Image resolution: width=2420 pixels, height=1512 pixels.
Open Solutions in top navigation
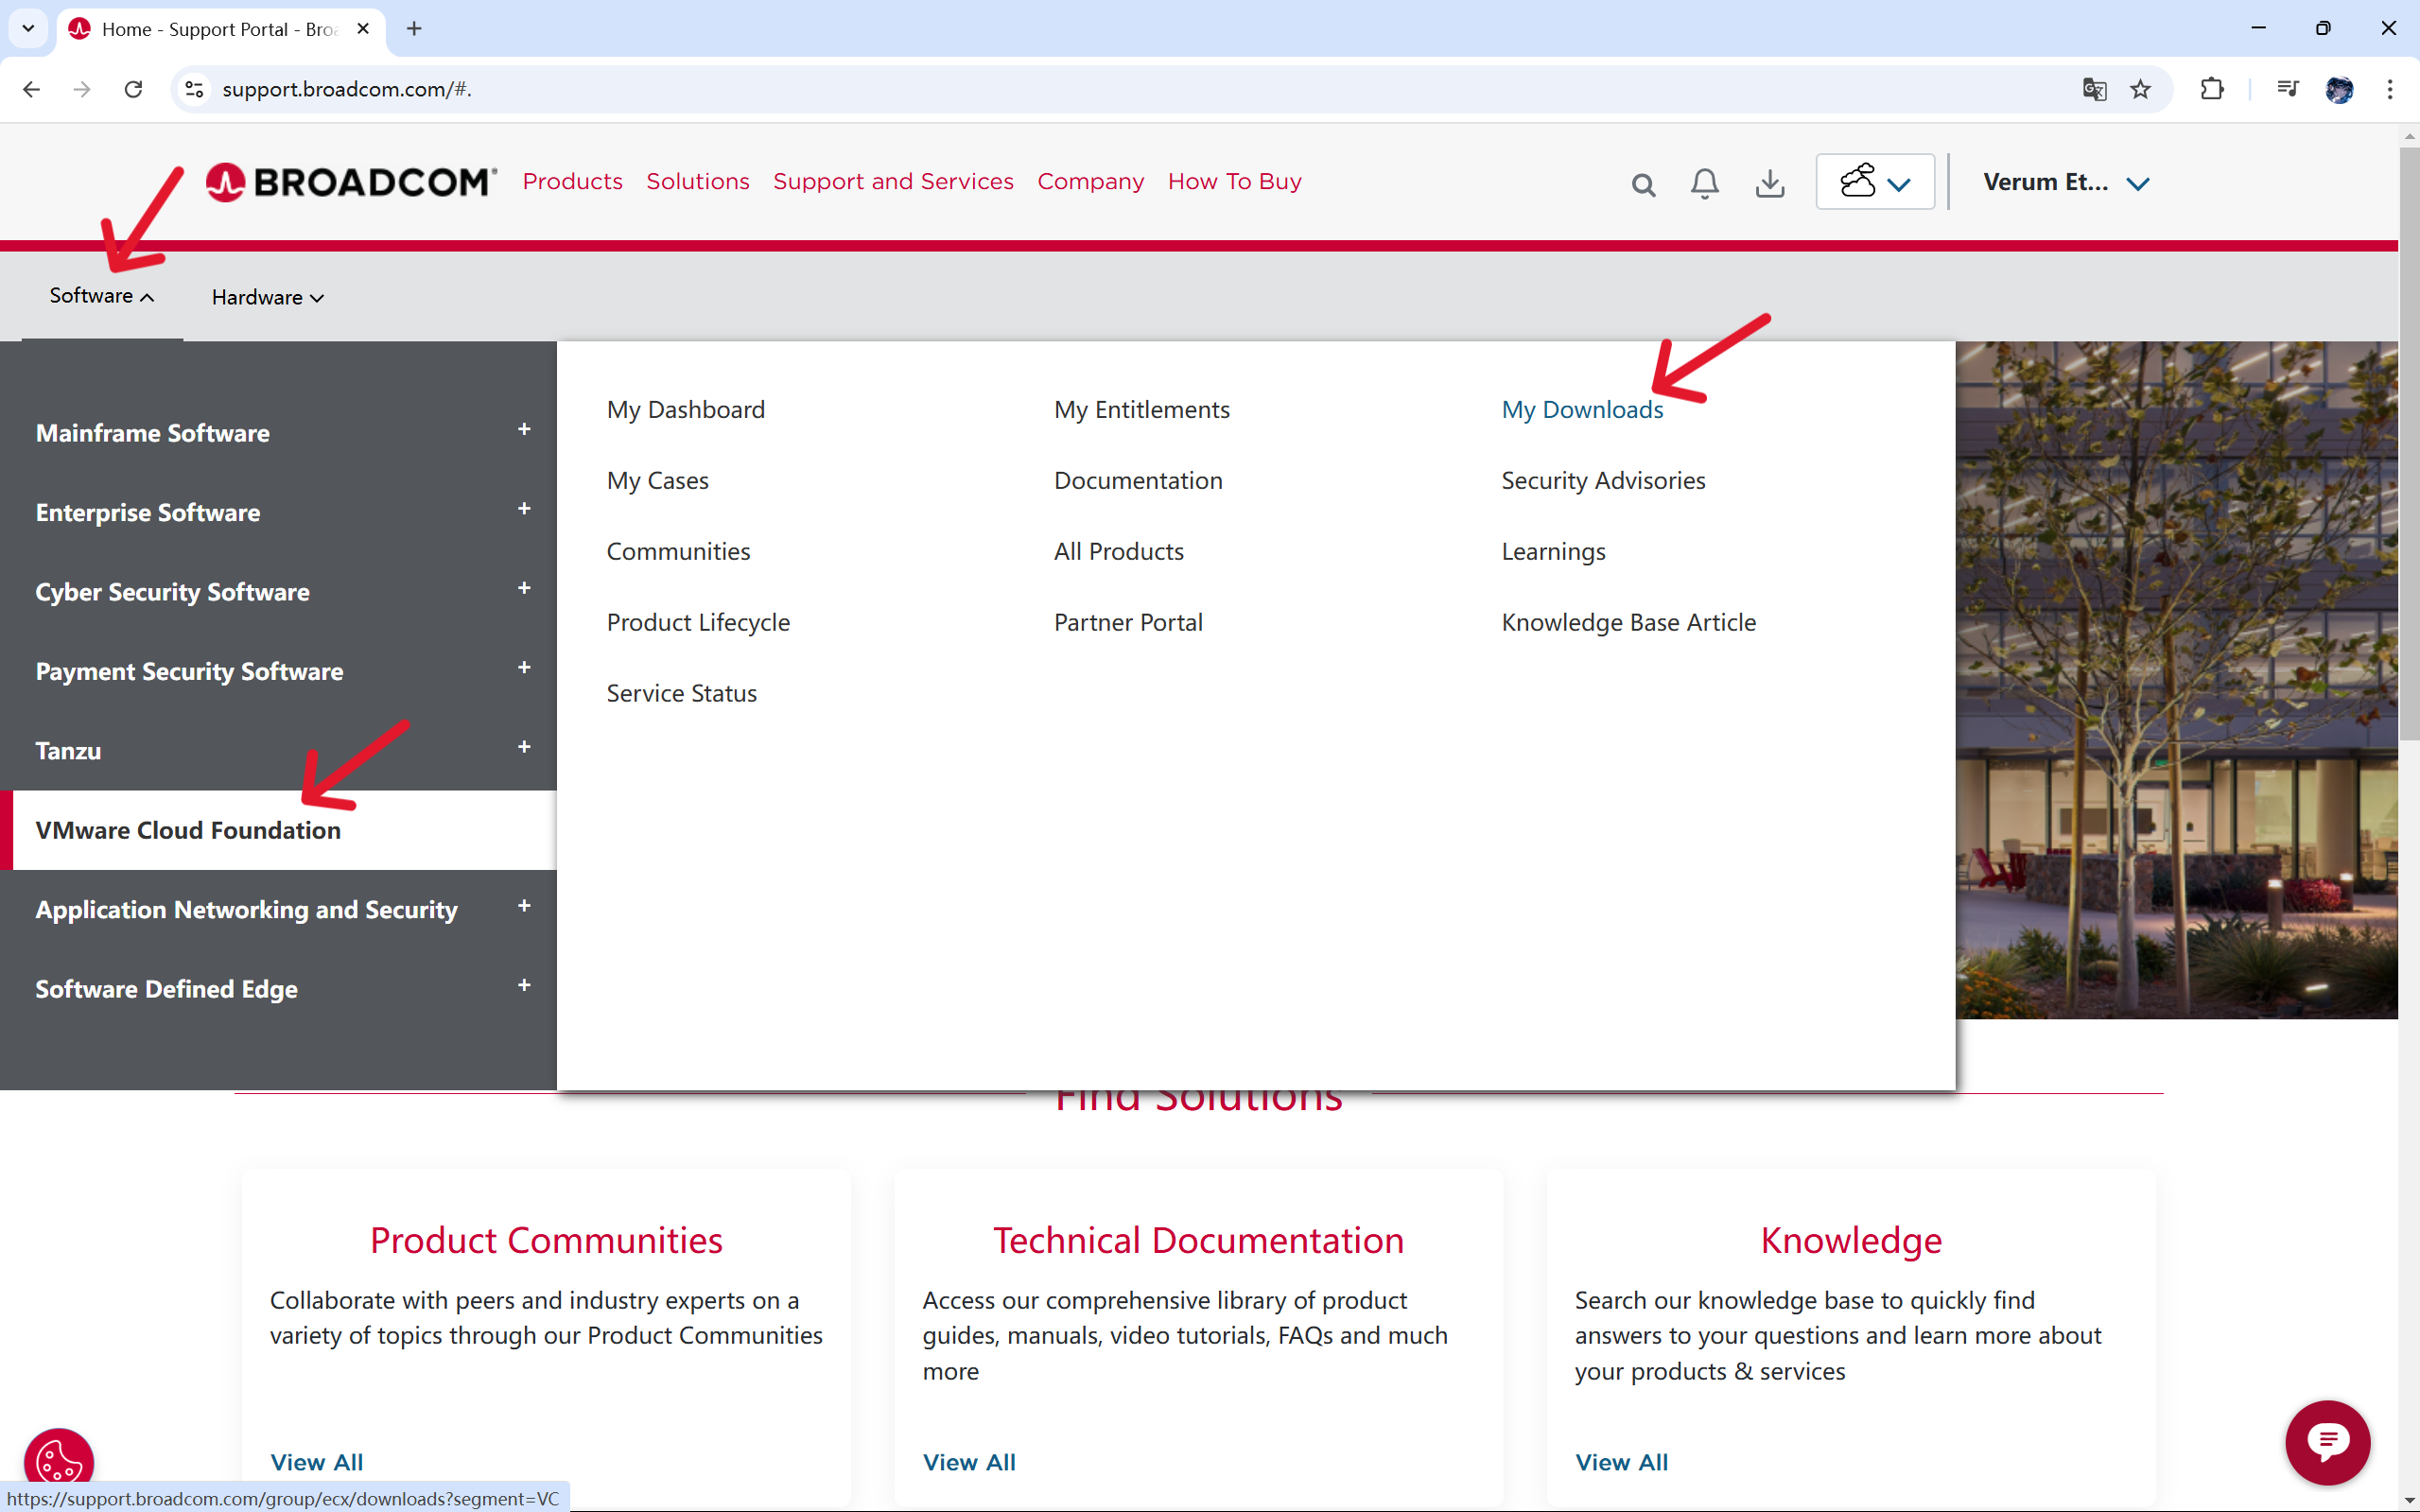click(x=697, y=182)
